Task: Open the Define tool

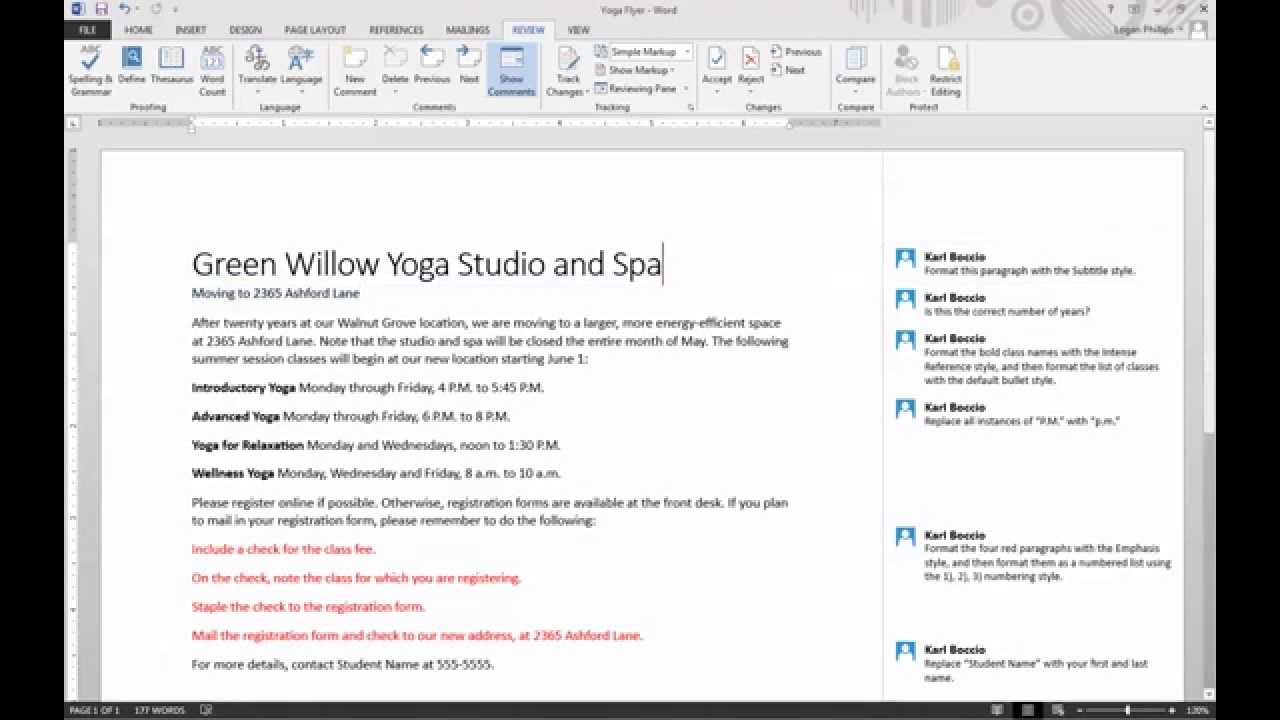Action: 132,66
